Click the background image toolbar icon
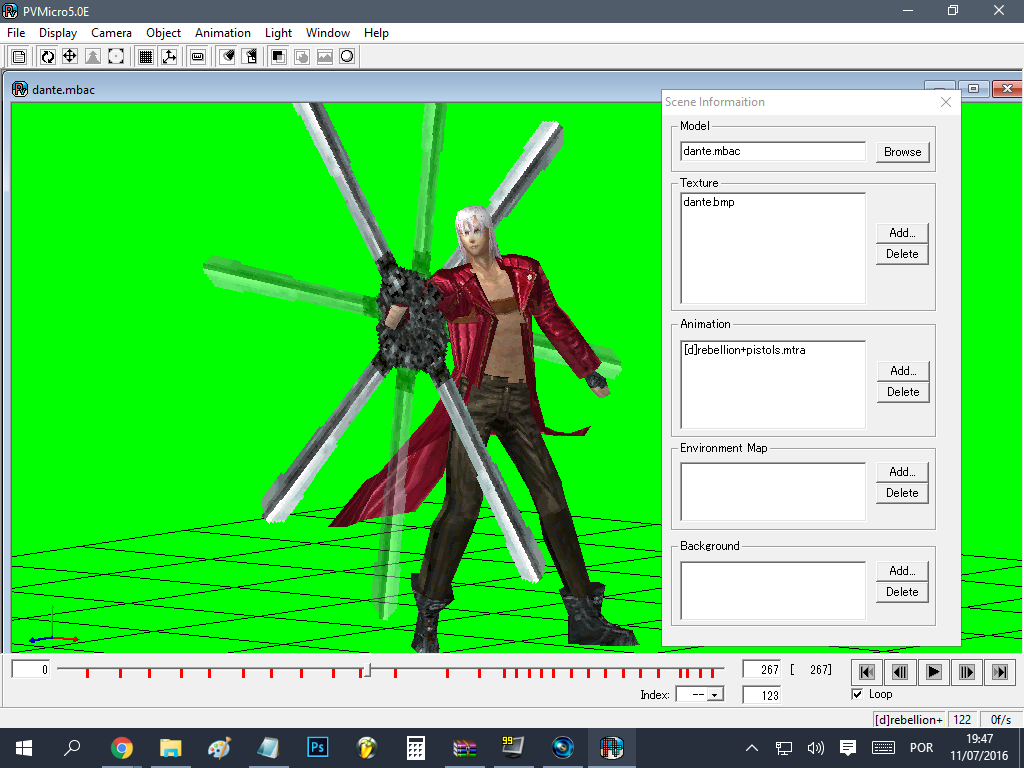 pyautogui.click(x=325, y=57)
